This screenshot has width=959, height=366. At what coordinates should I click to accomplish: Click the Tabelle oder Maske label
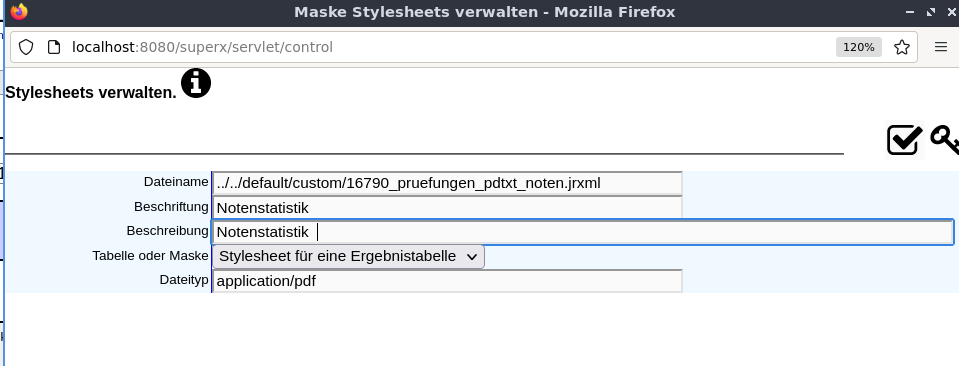[150, 255]
